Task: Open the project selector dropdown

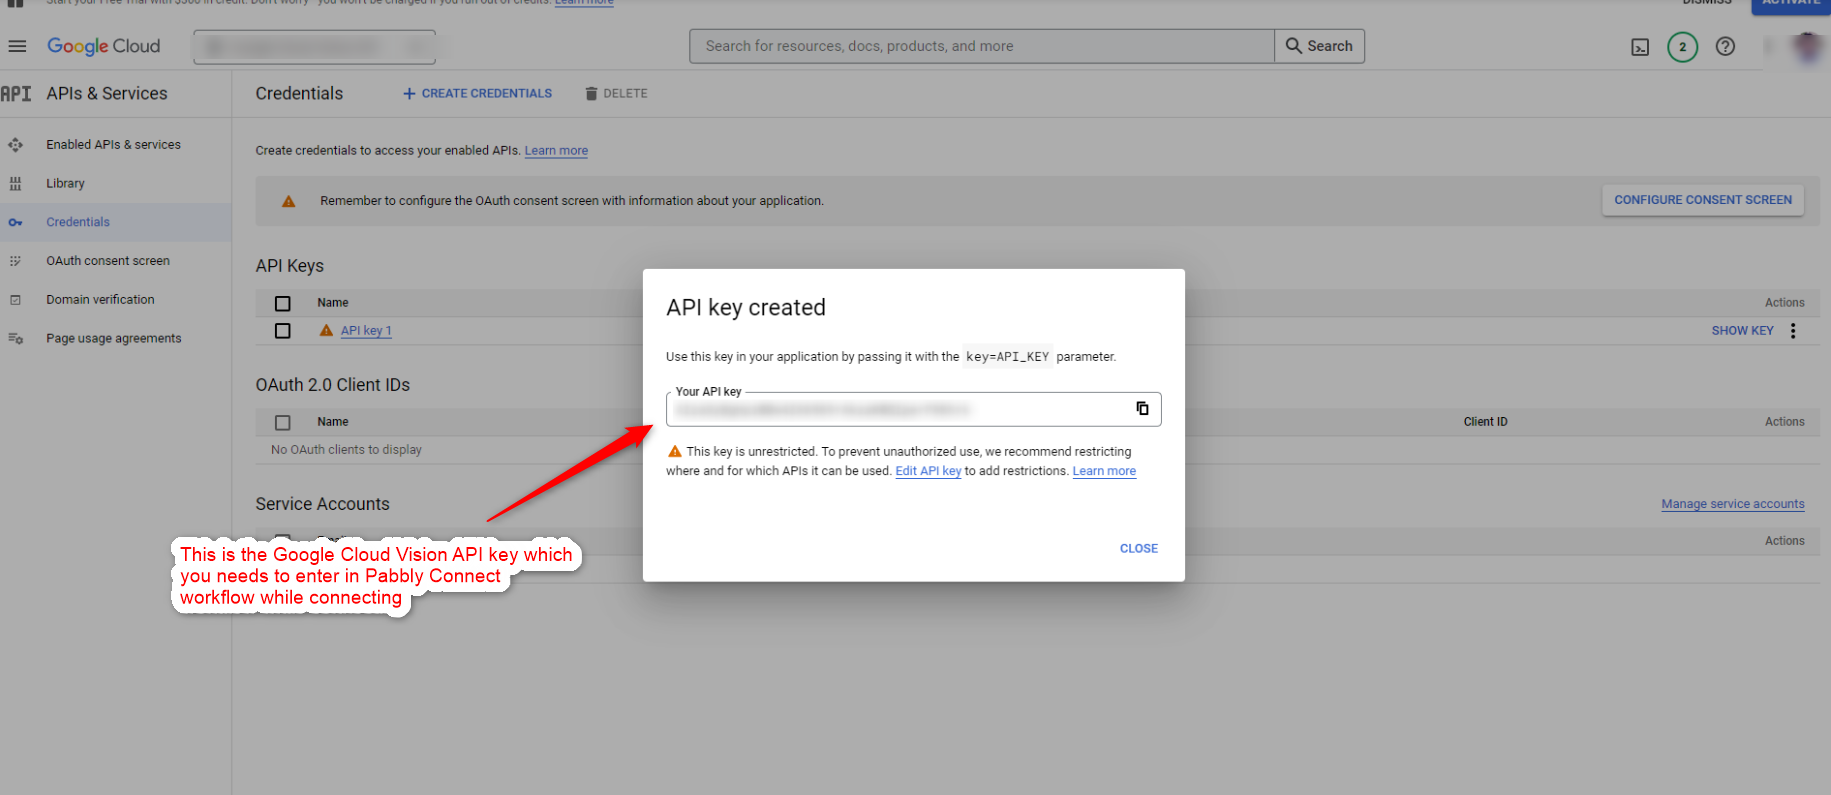Action: coord(314,47)
